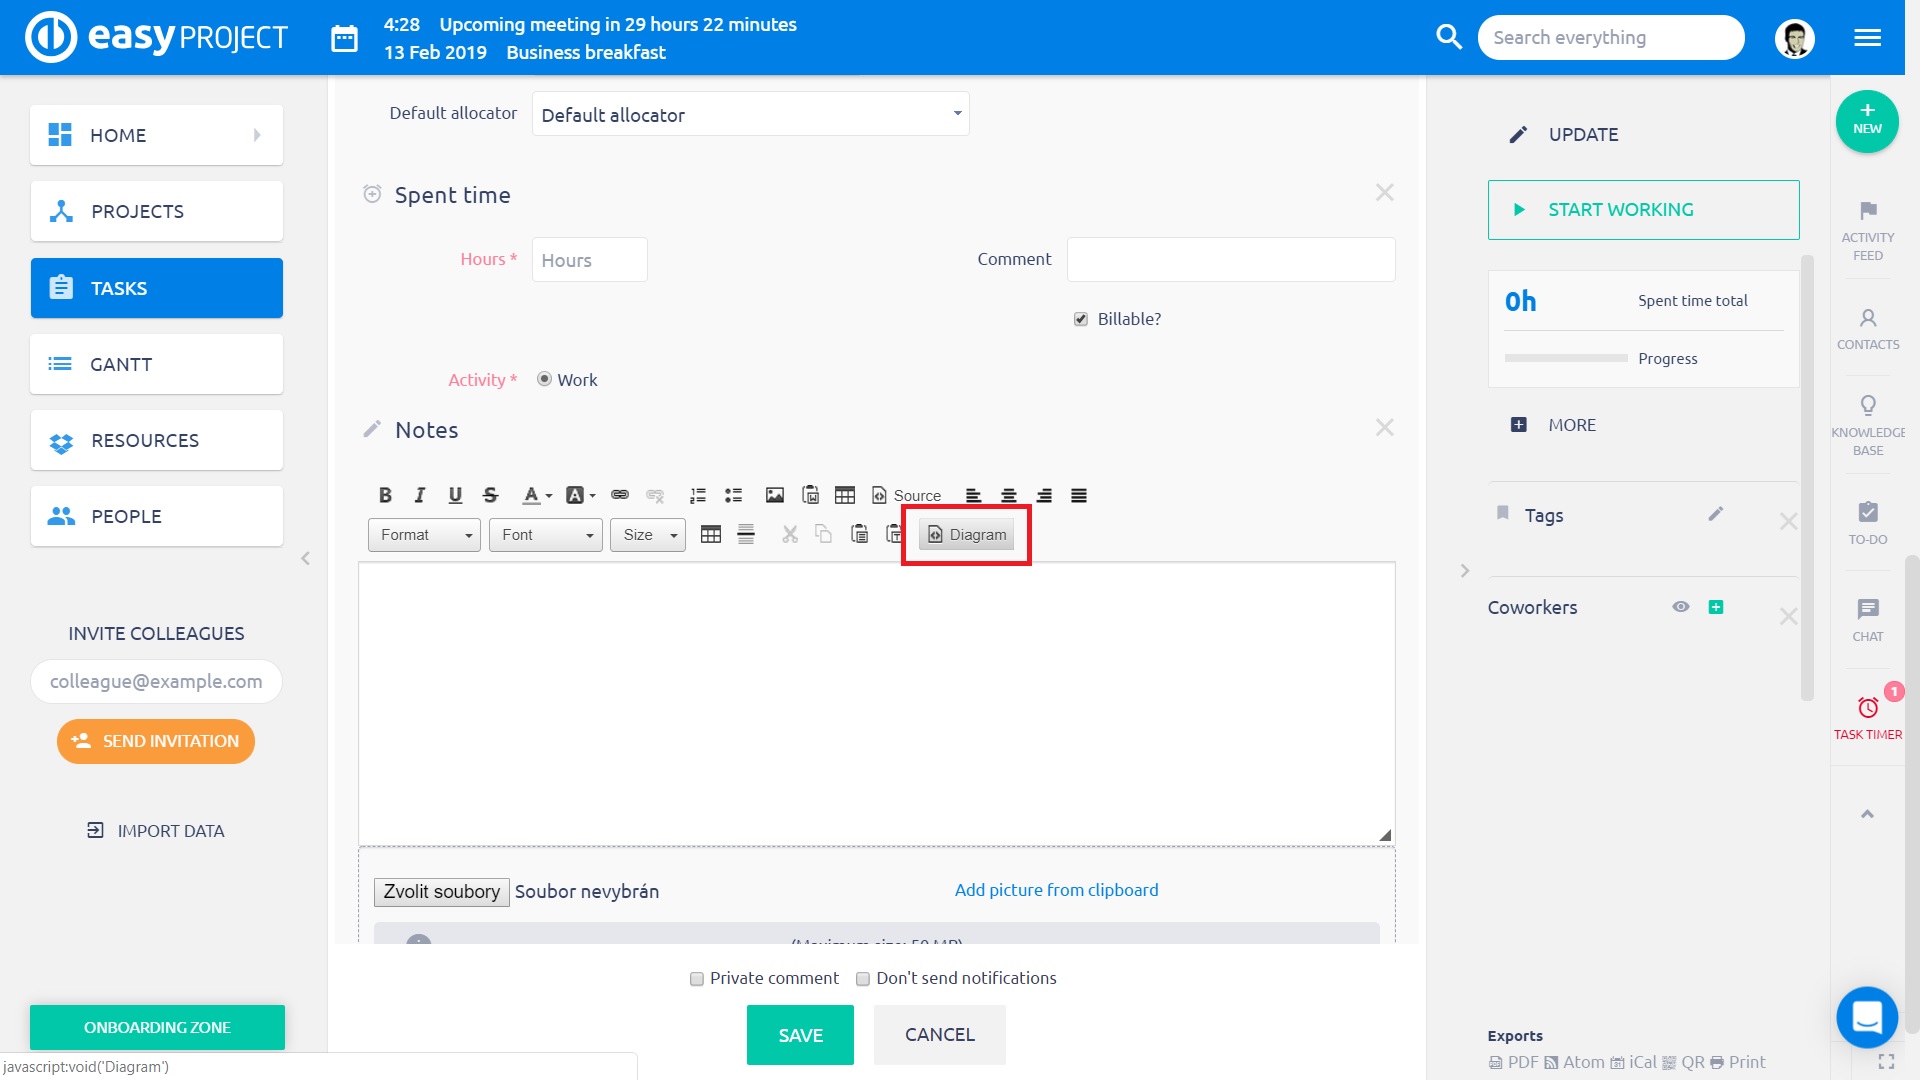The height and width of the screenshot is (1080, 1920).
Task: Enable Private comment option
Action: (x=697, y=979)
